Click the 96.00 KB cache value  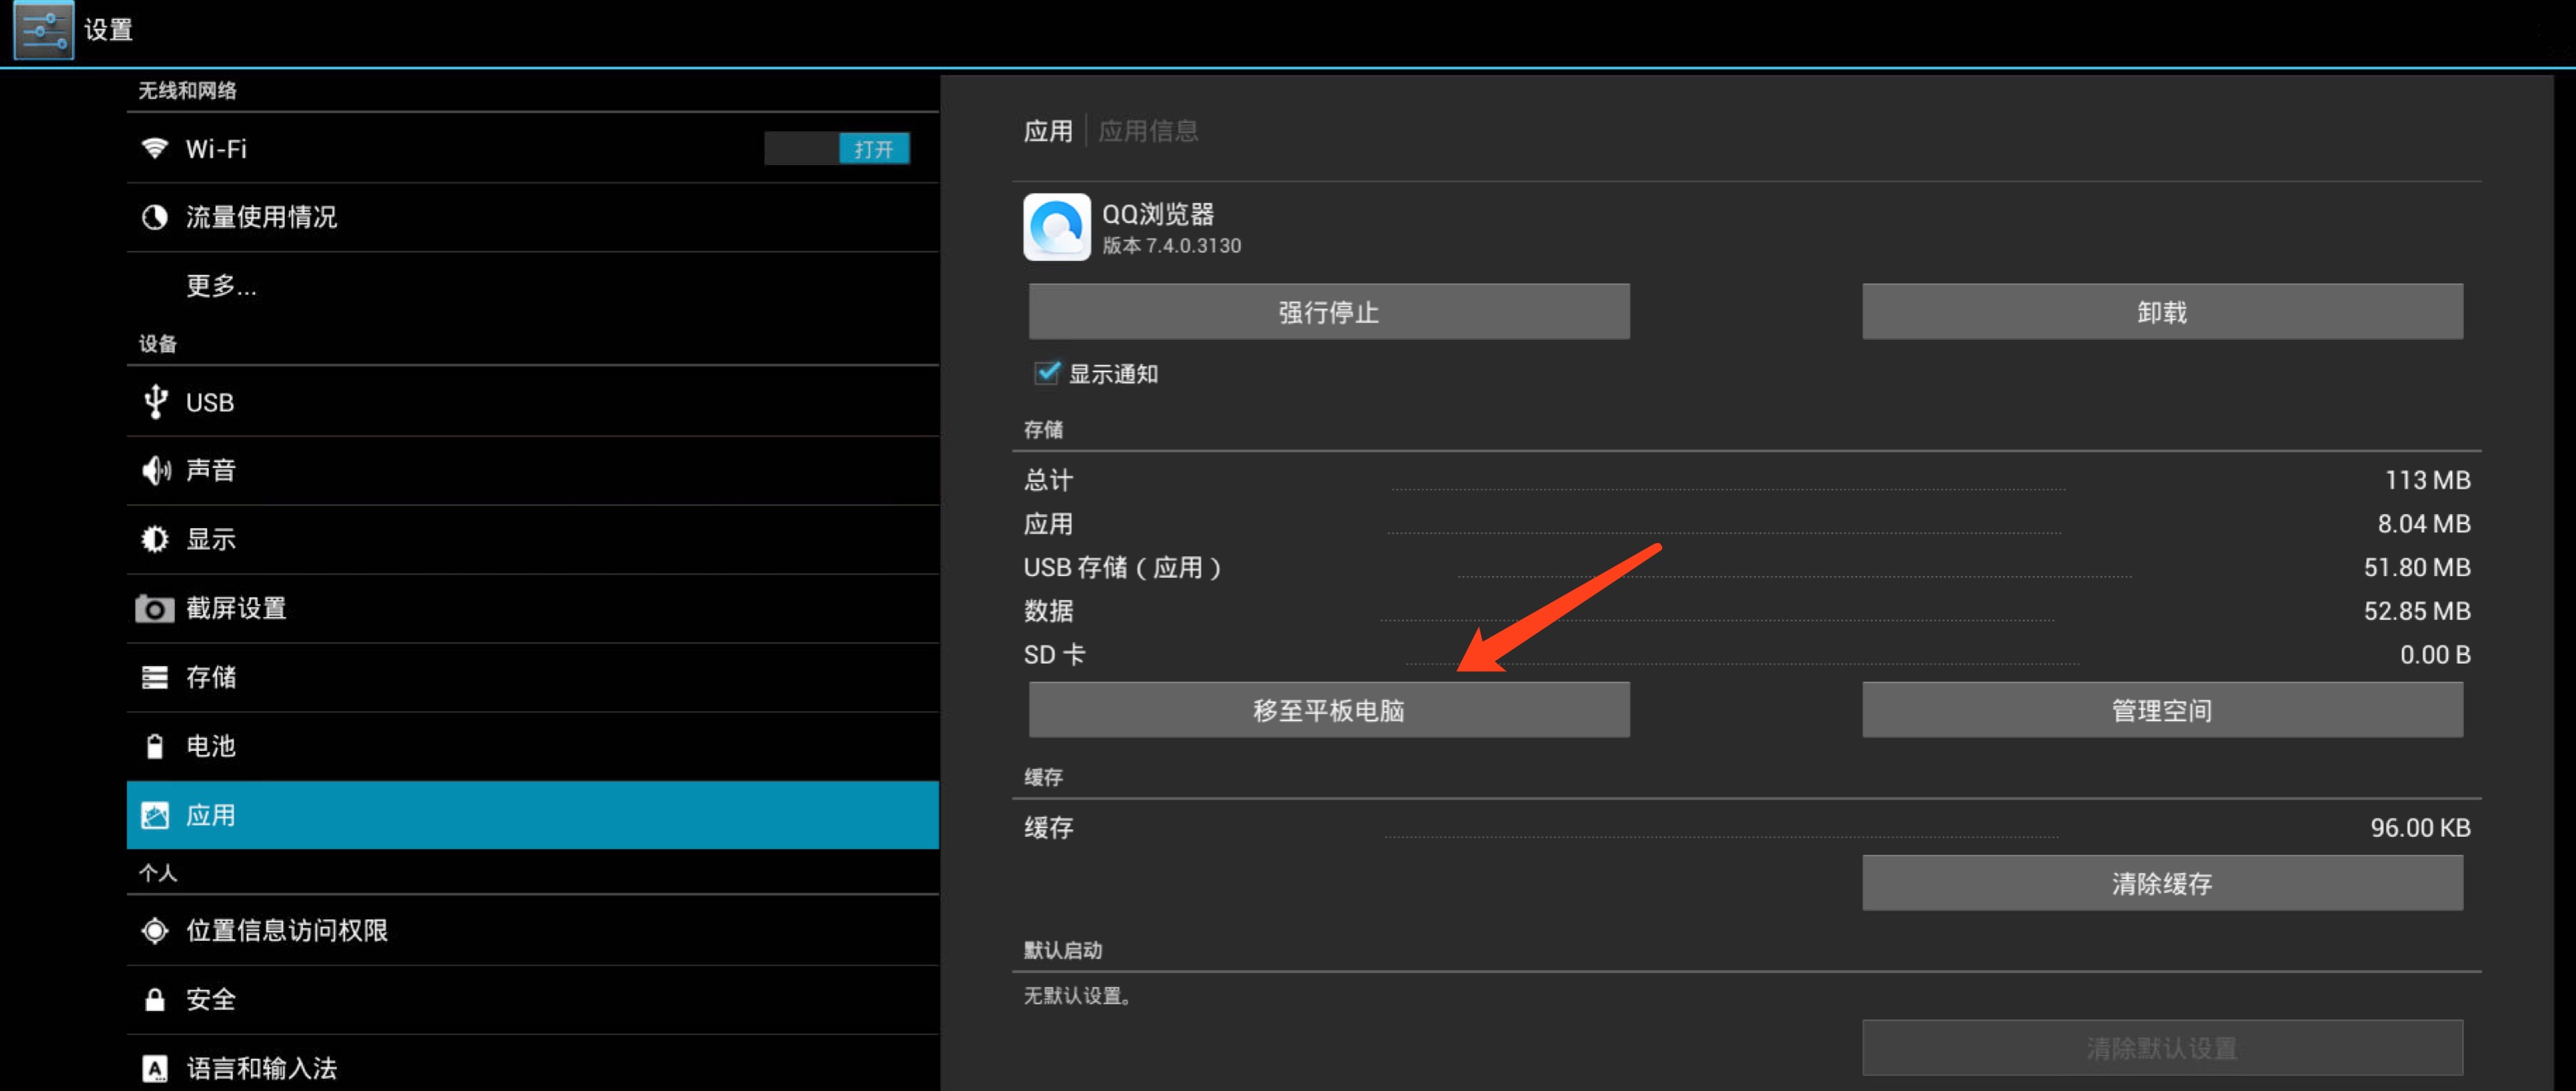coord(2420,828)
